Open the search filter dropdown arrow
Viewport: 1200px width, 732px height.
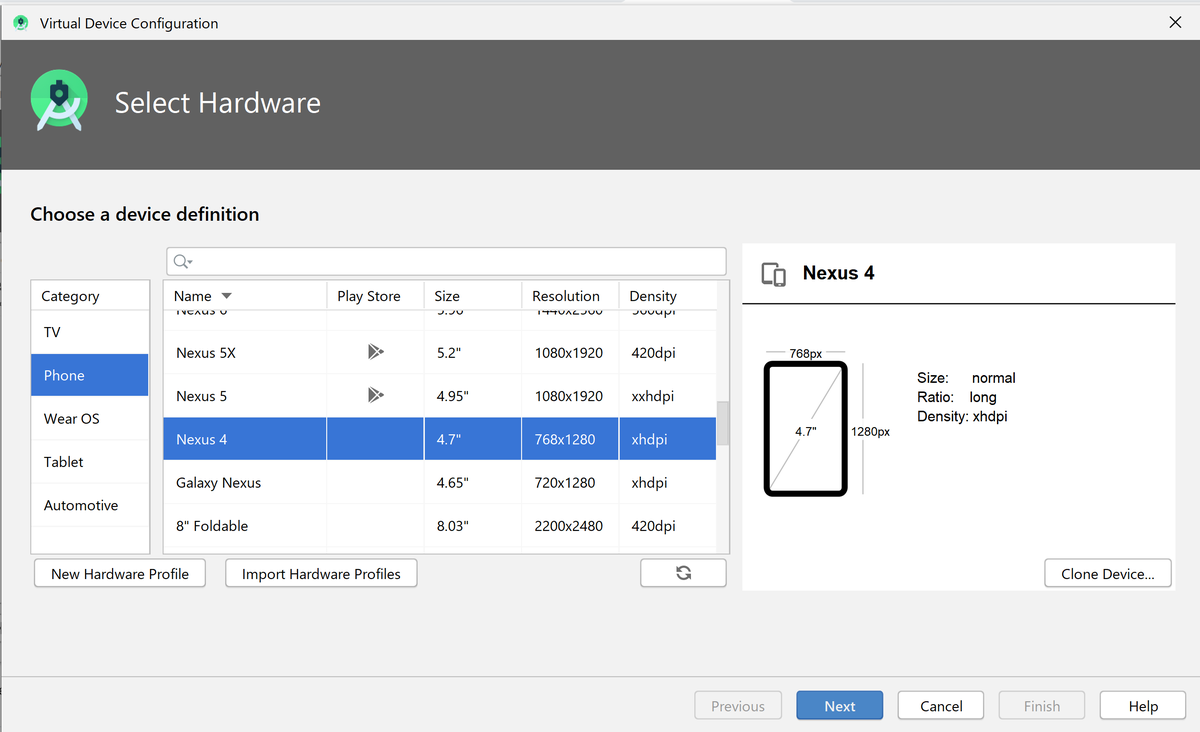tap(190, 260)
